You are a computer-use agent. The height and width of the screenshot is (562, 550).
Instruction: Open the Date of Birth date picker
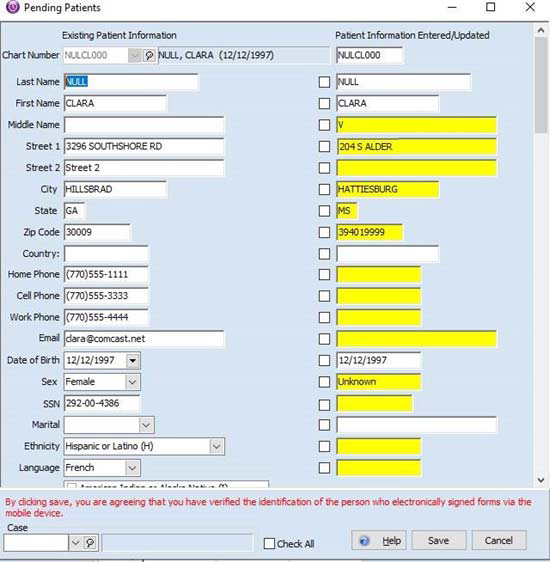pyautogui.click(x=133, y=360)
